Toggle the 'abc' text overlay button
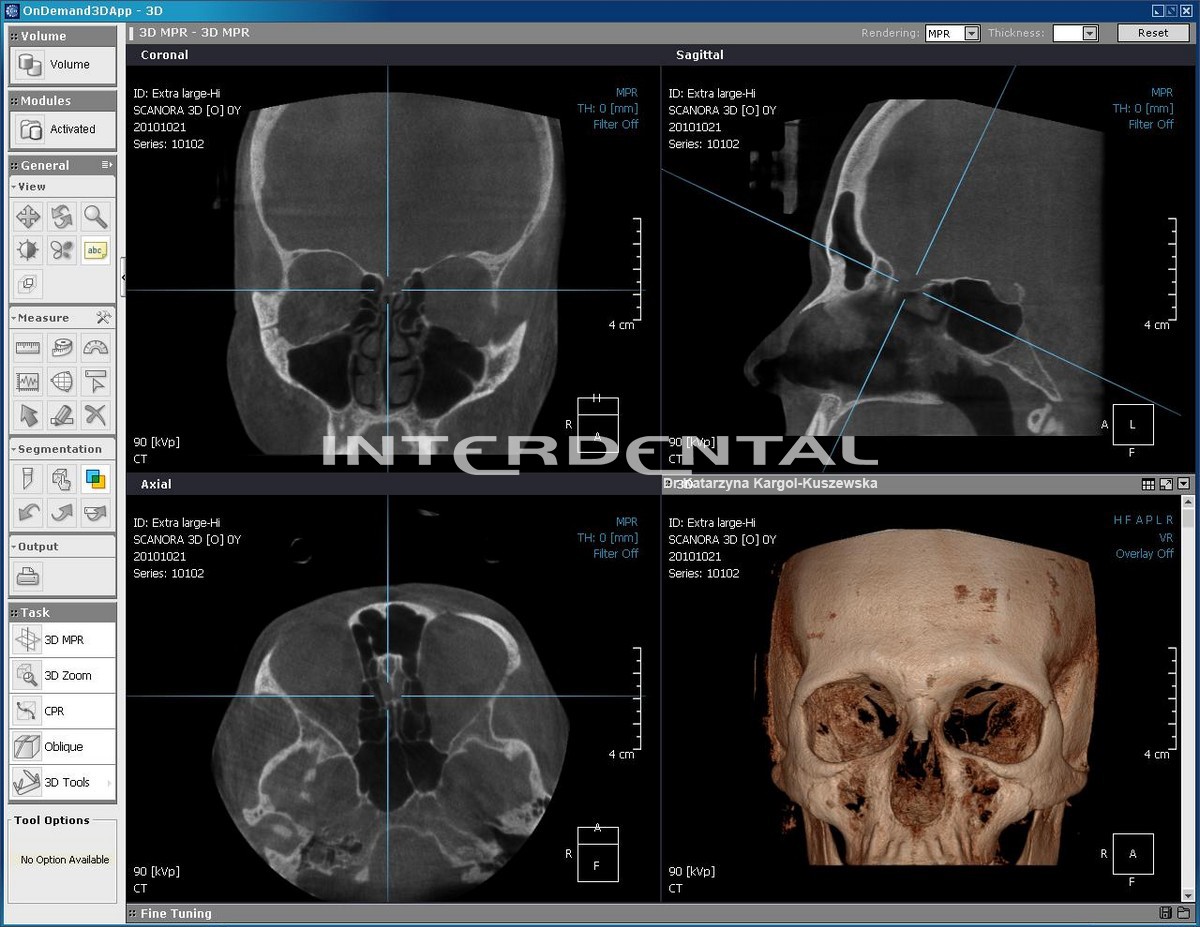Screen dimensions: 1200x927 pyautogui.click(x=95, y=250)
